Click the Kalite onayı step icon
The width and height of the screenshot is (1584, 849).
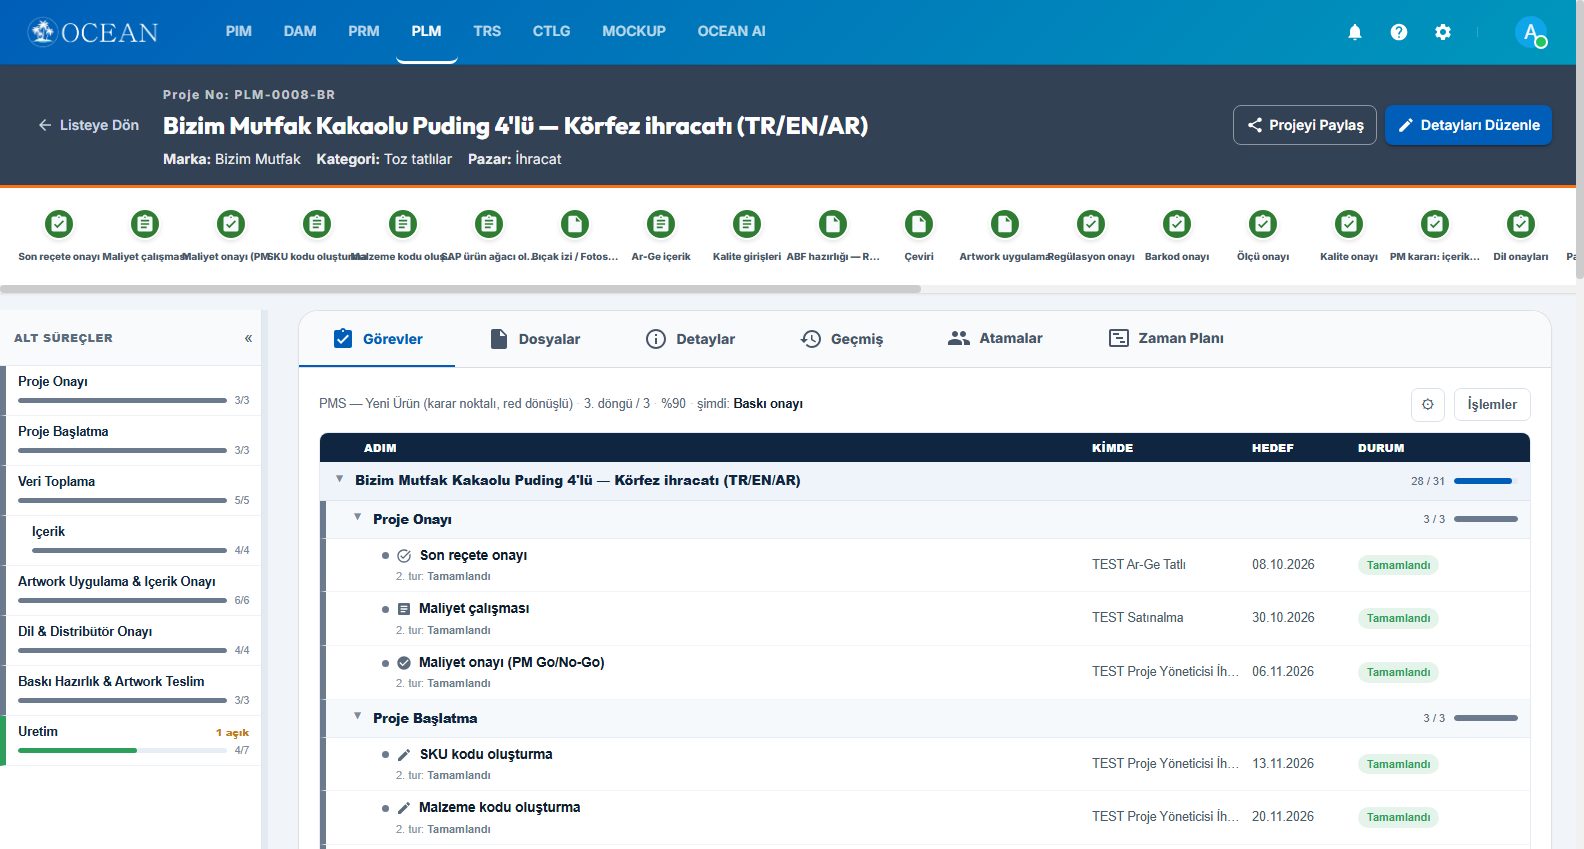tap(1349, 224)
